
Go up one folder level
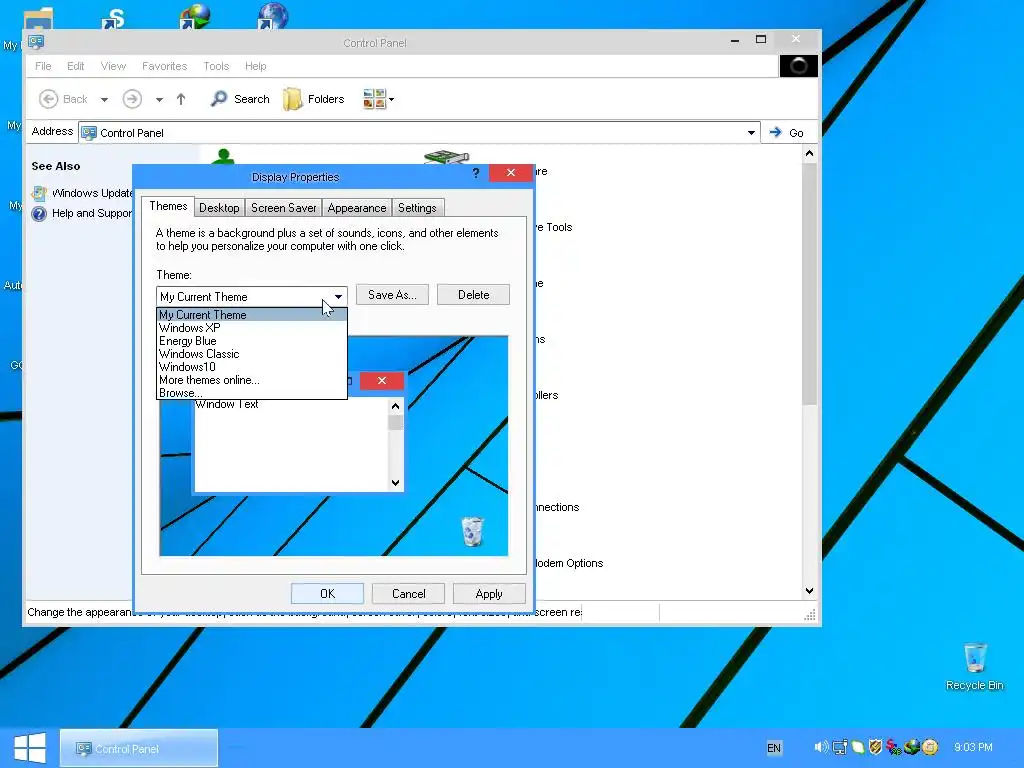pos(181,99)
